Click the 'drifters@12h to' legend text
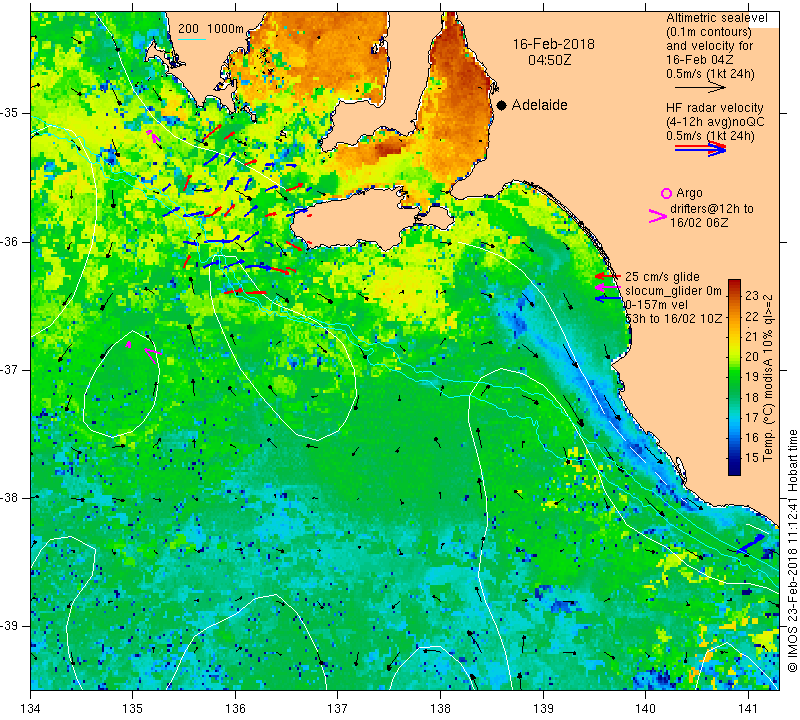This screenshot has width=800, height=720. [712, 209]
